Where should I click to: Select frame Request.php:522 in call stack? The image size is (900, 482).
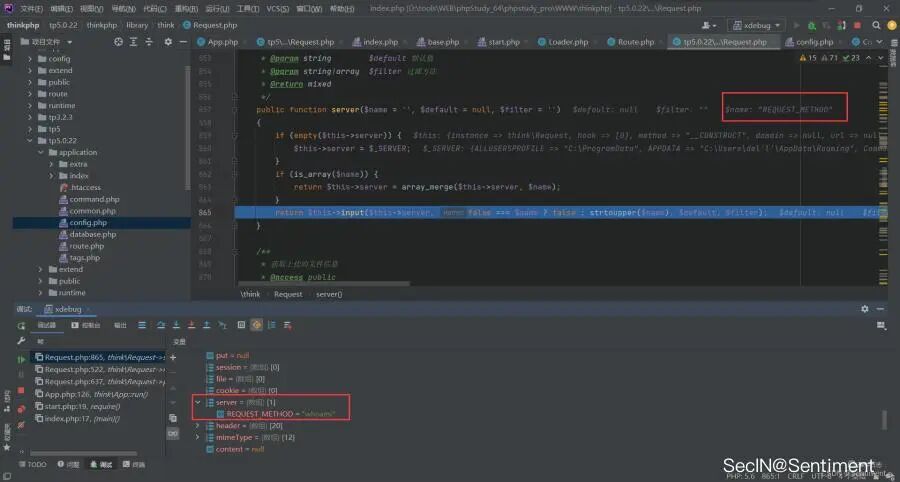(x=100, y=370)
